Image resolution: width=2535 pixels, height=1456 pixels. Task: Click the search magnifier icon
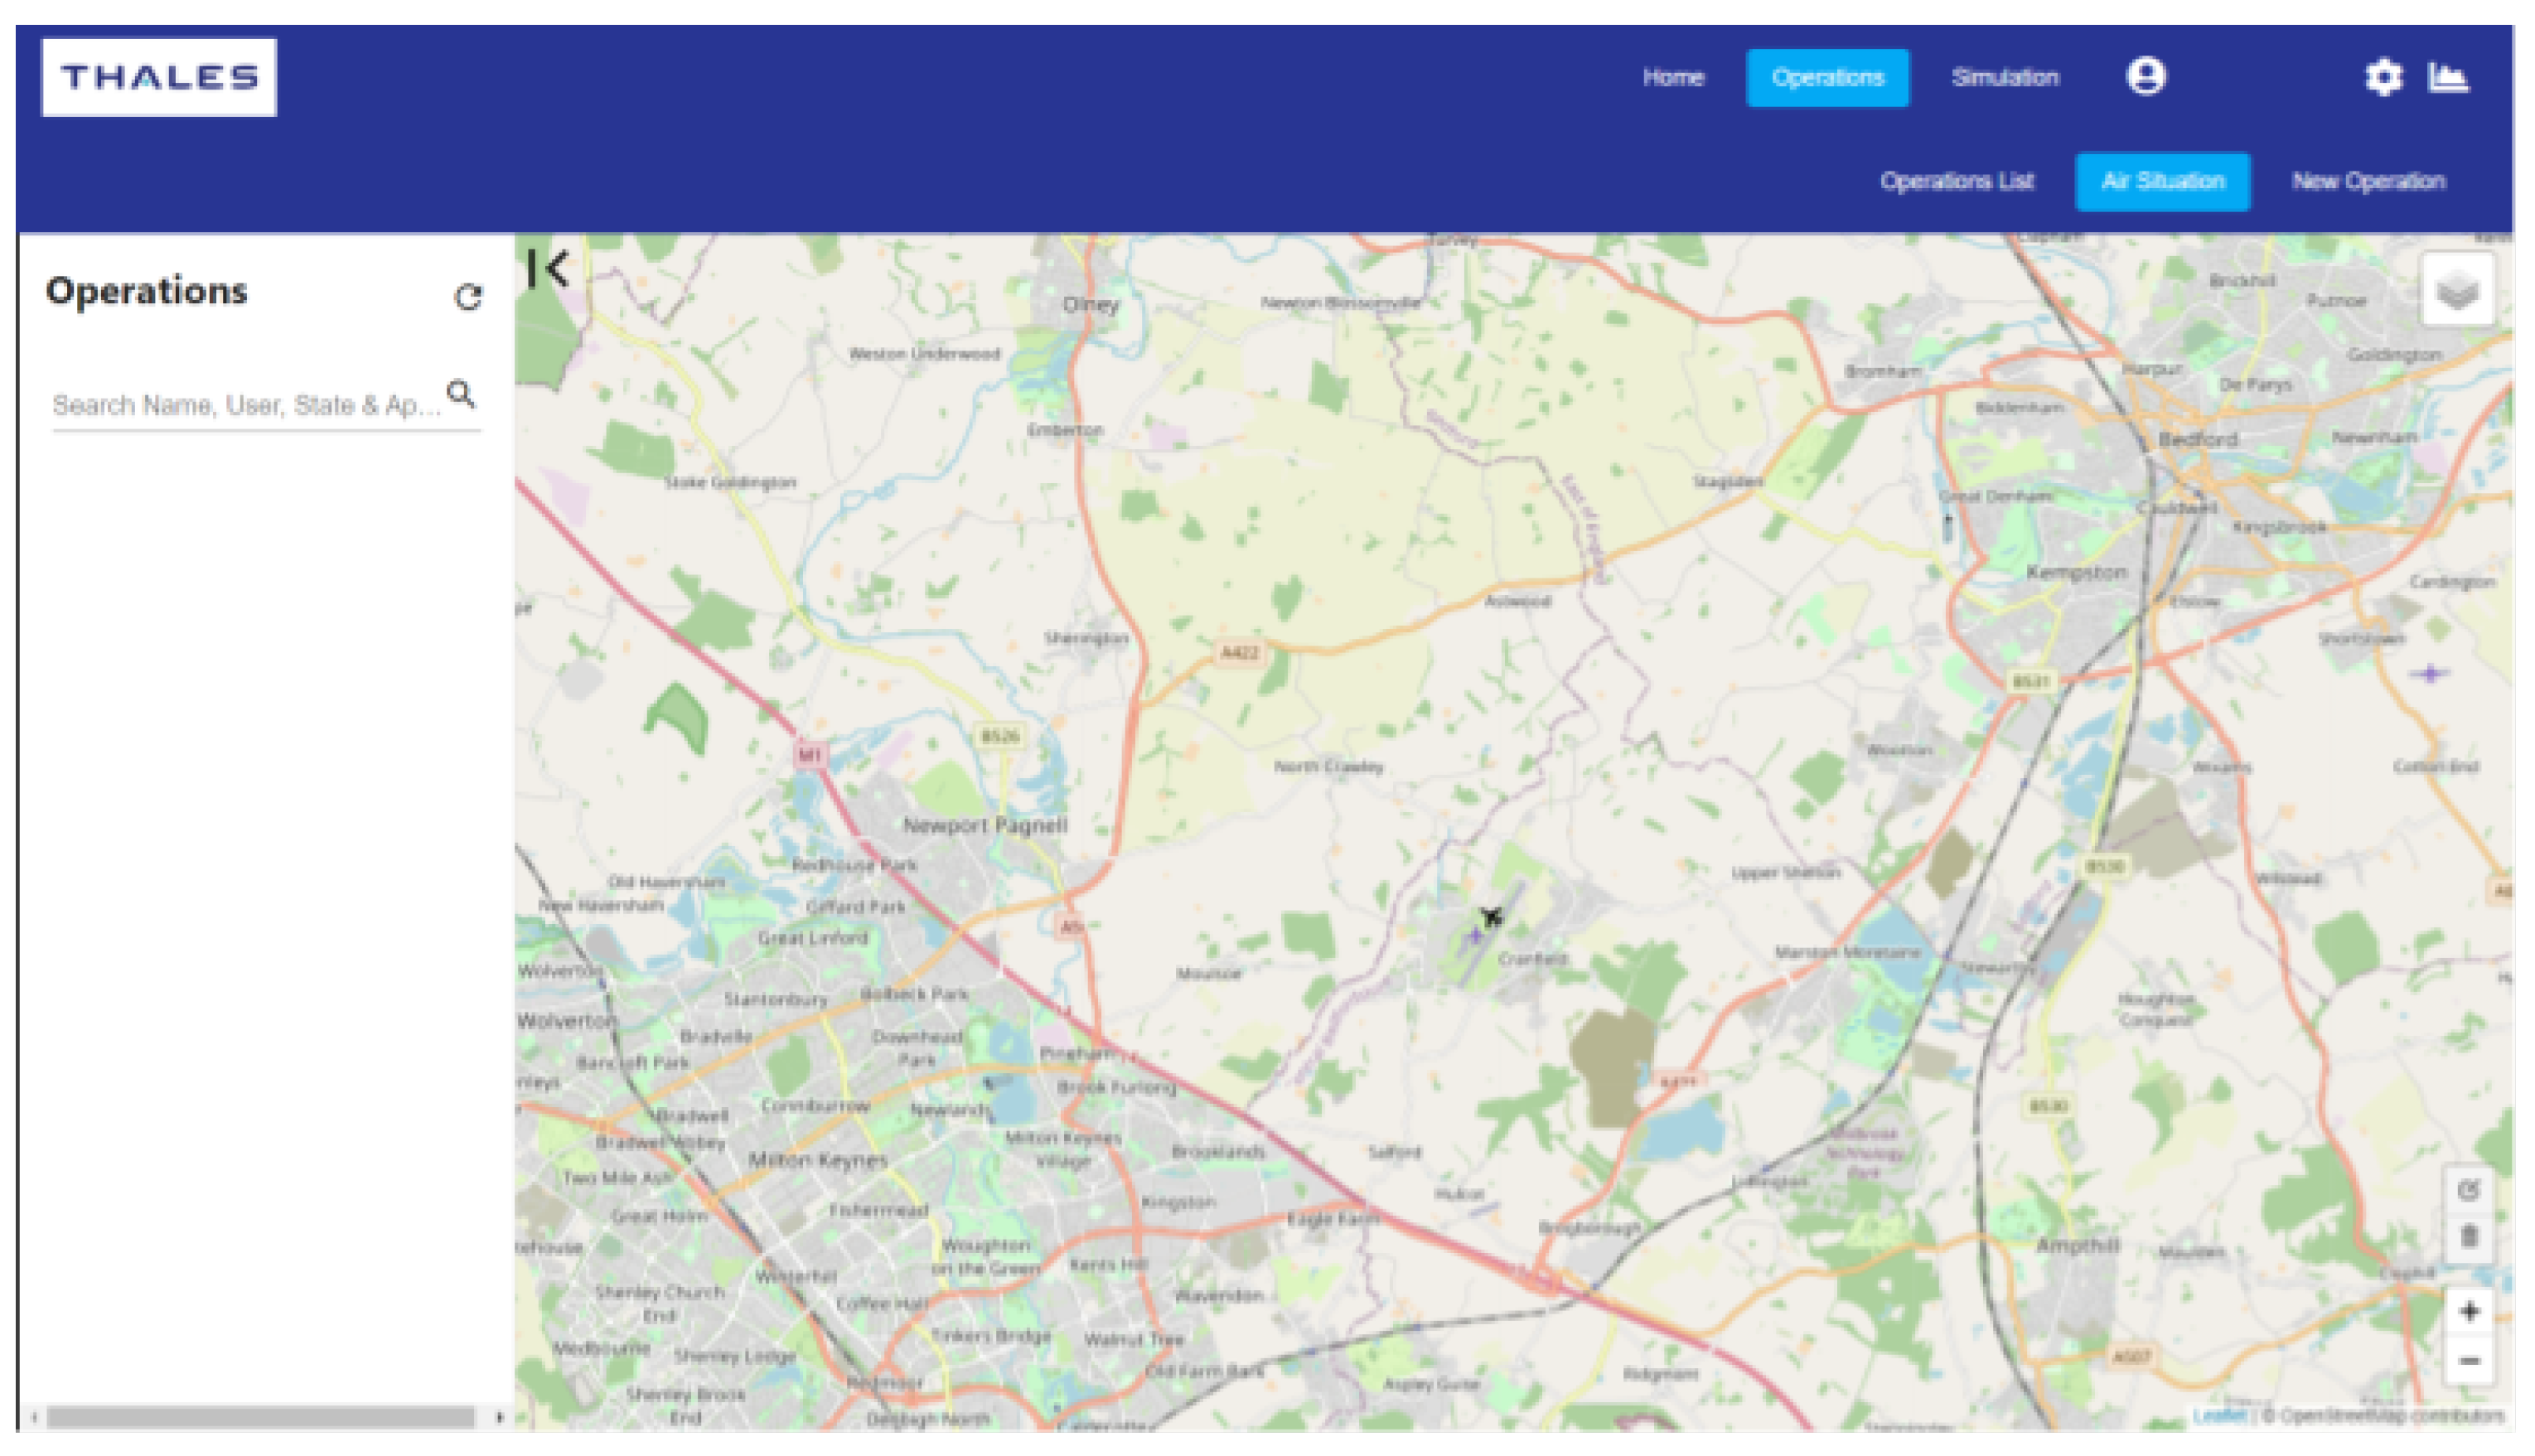coord(461,394)
